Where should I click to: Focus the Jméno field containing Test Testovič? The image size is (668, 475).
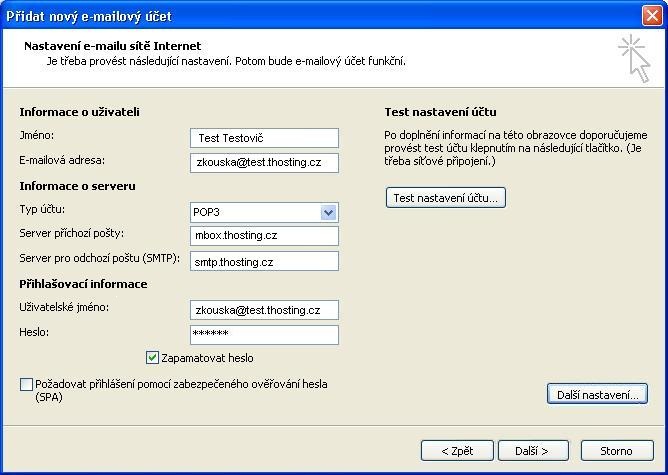[264, 138]
